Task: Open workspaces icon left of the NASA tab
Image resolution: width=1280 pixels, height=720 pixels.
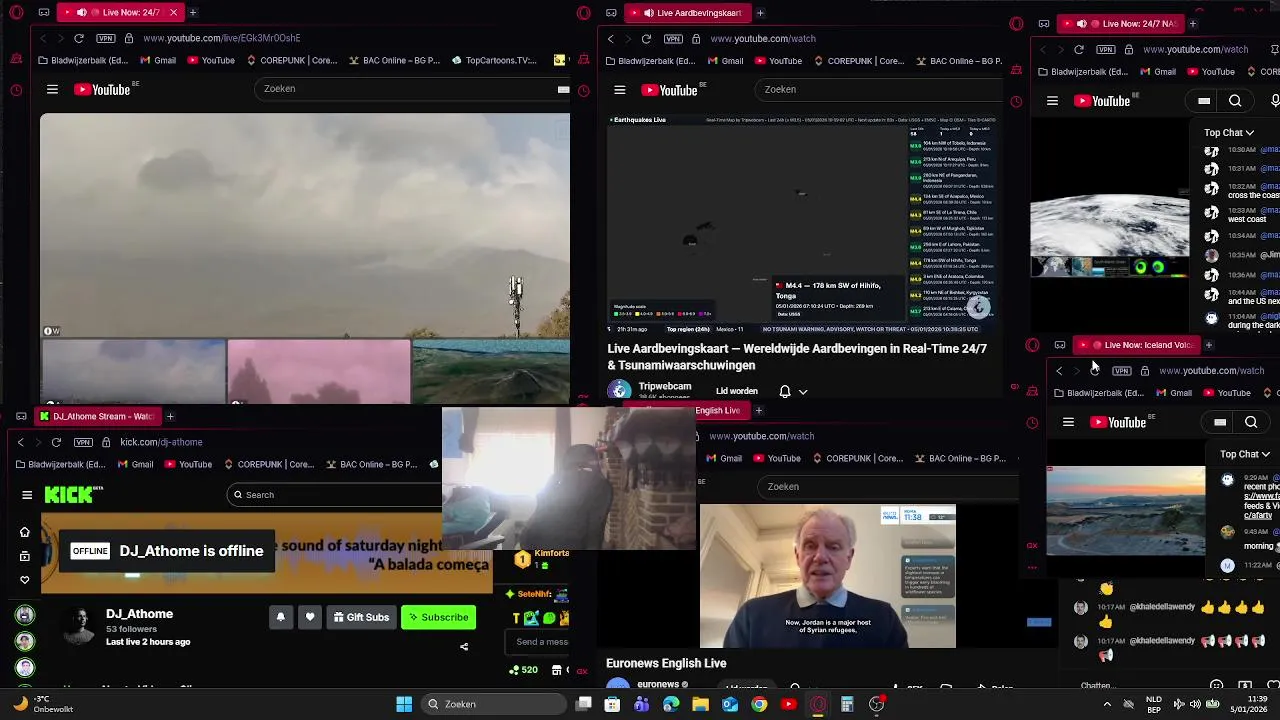Action: tap(1044, 24)
